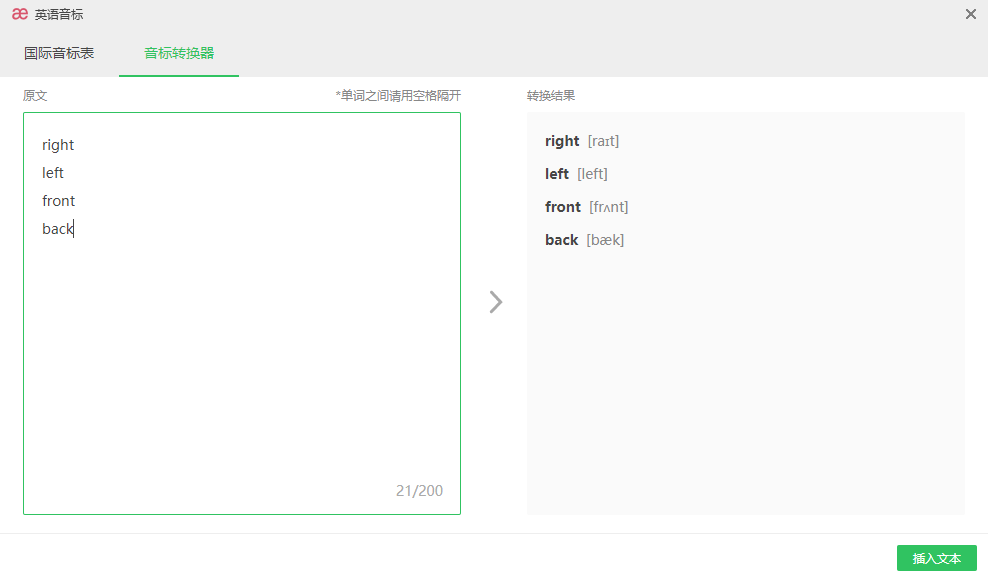
Task: Select the 音标转换器 tab
Action: tap(179, 53)
